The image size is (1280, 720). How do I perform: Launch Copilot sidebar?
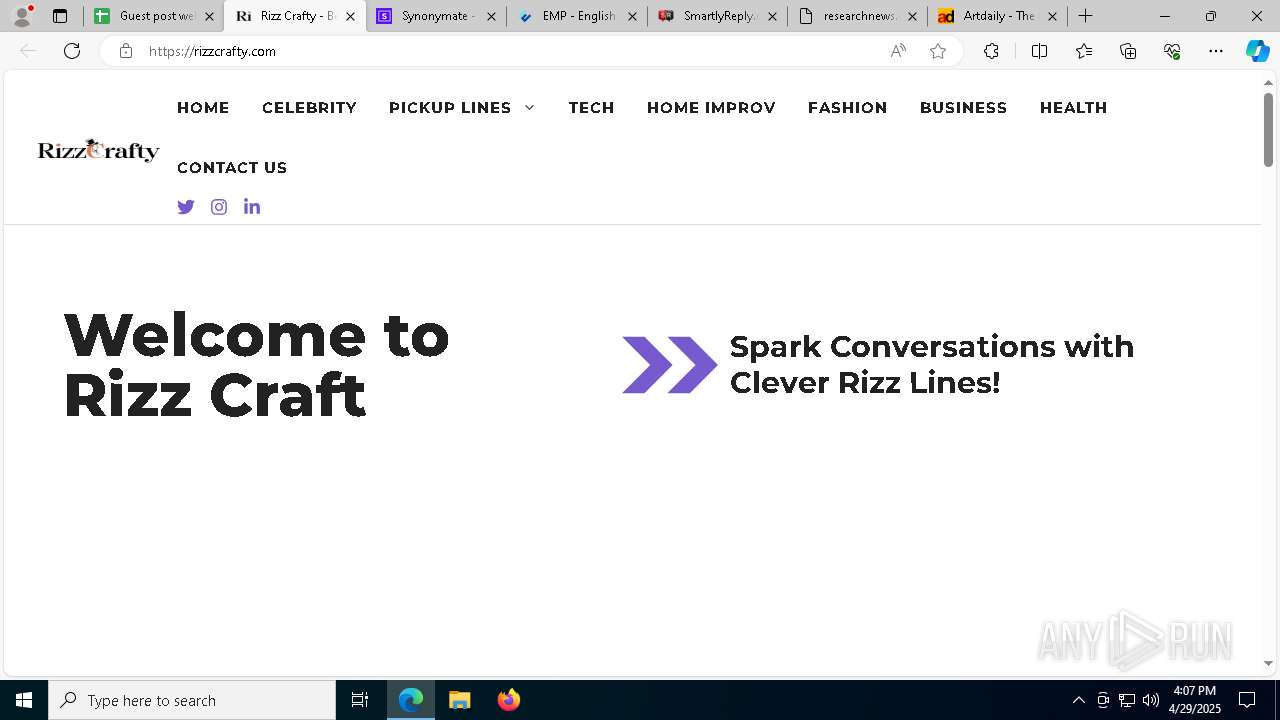point(1257,51)
